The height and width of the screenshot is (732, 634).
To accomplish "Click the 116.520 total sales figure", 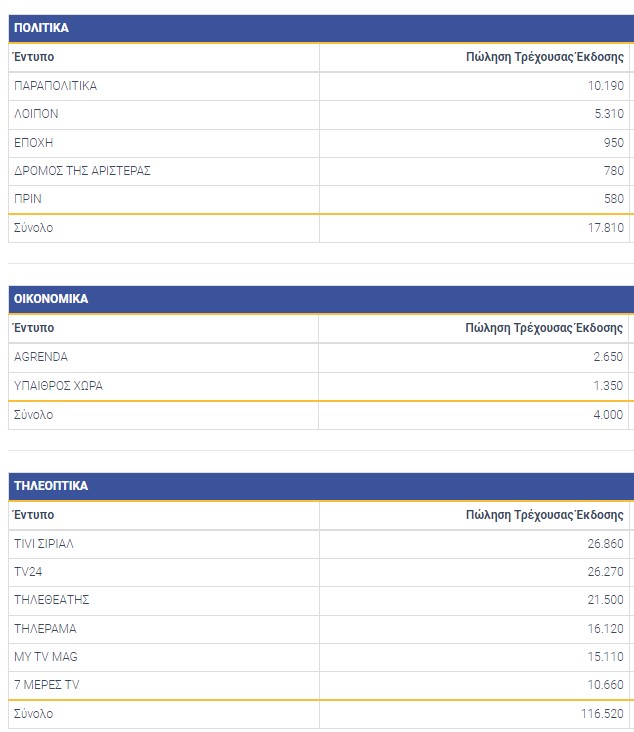I will coord(603,714).
